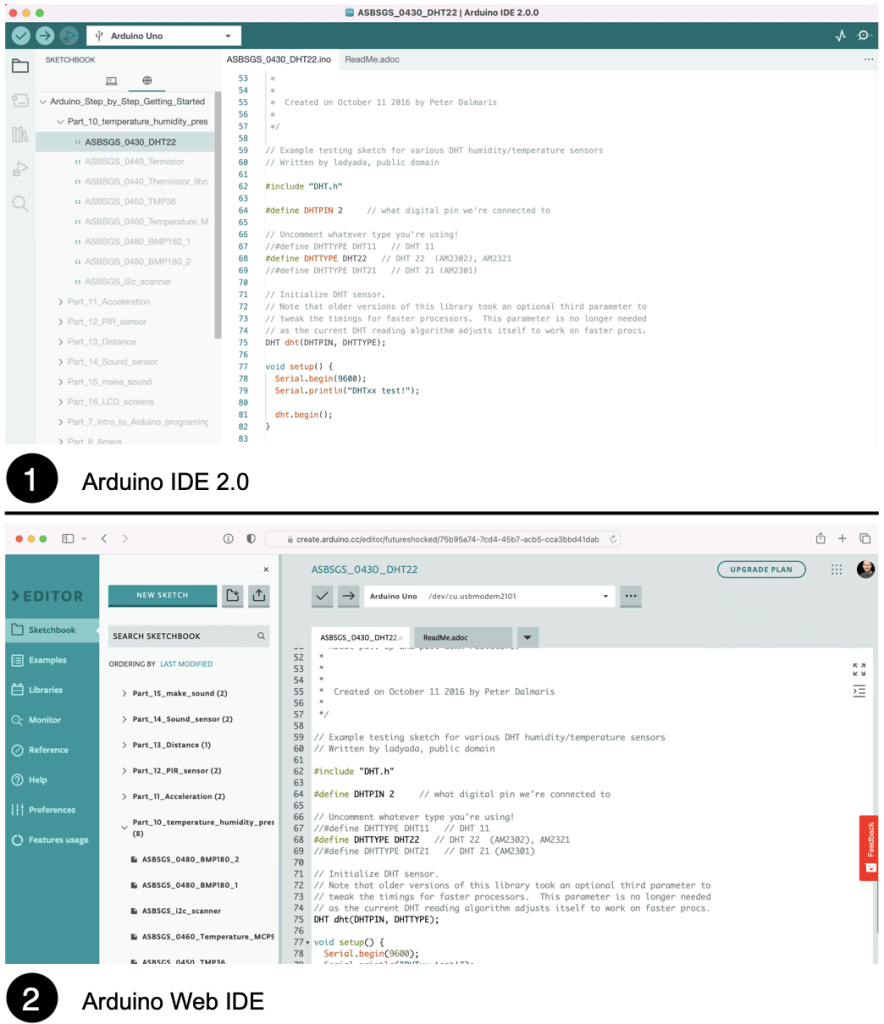Click NEW SKETCH button

point(163,596)
